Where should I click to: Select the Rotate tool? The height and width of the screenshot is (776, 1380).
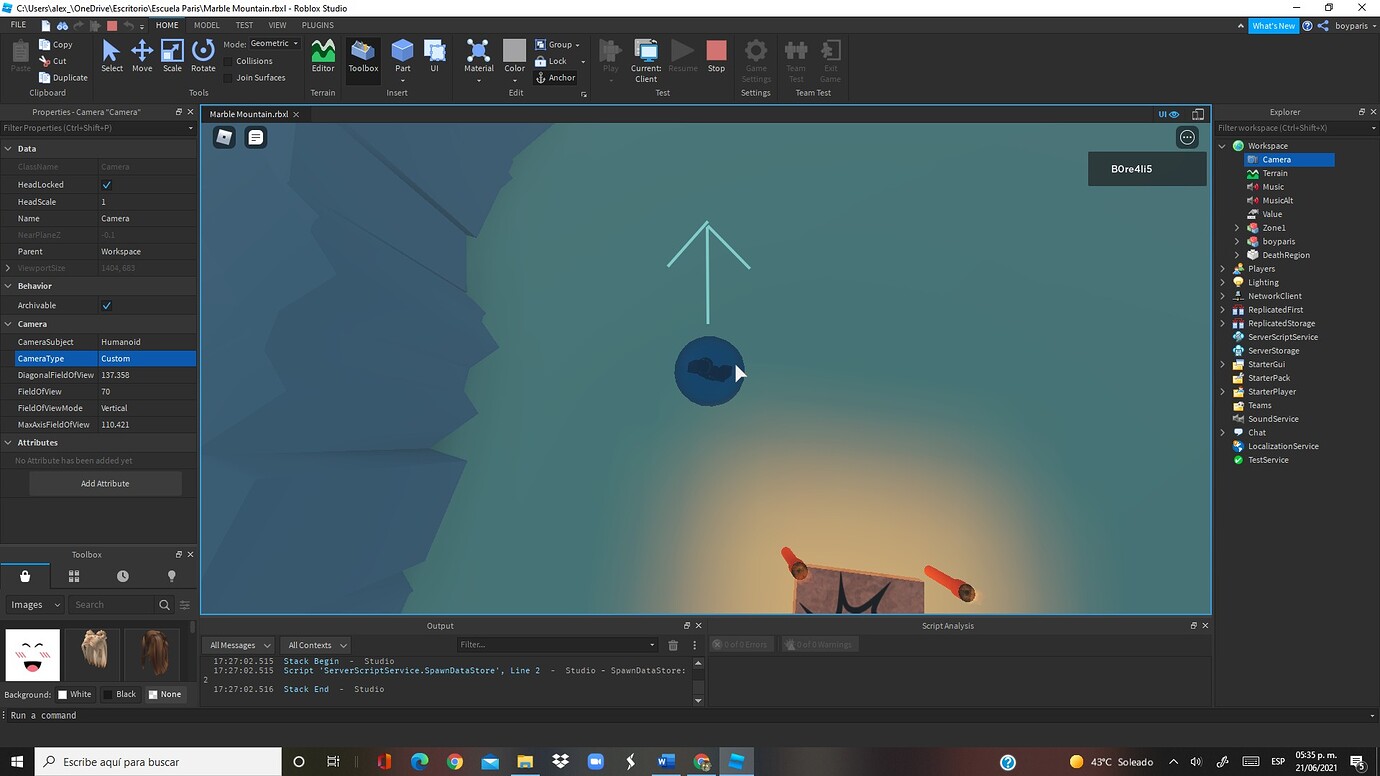point(202,57)
